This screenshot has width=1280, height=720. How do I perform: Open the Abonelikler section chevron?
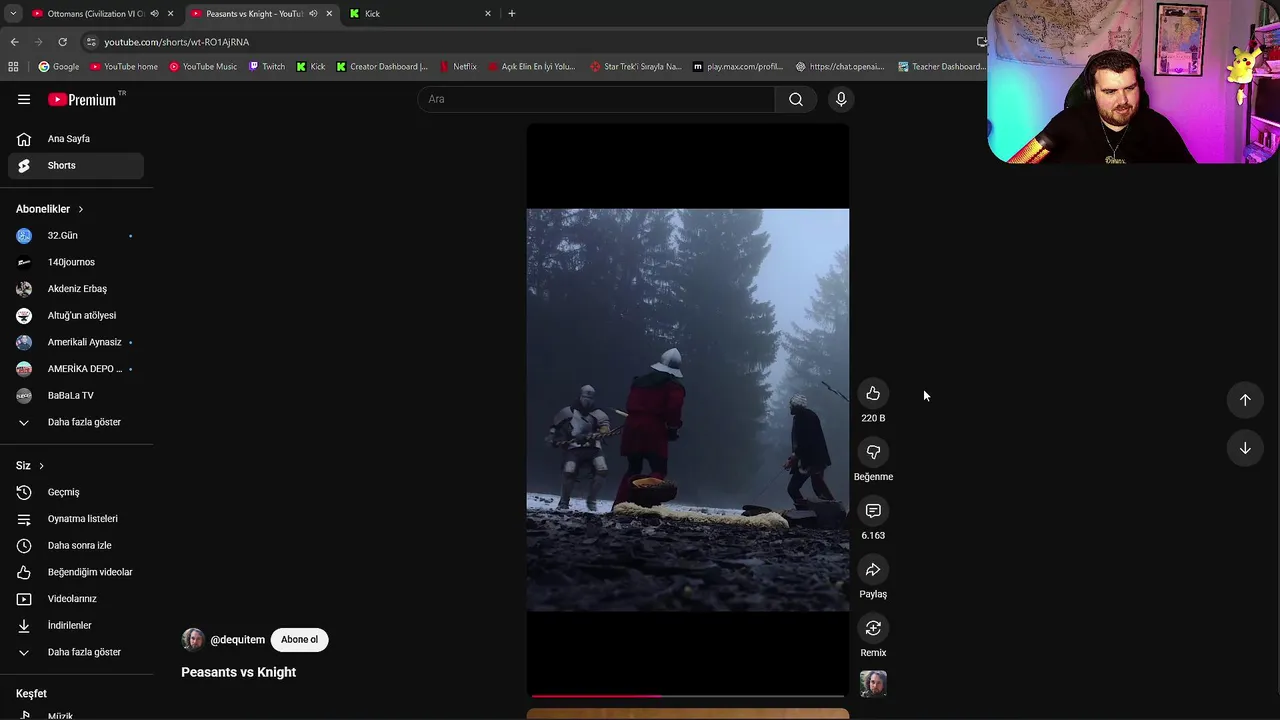[81, 209]
